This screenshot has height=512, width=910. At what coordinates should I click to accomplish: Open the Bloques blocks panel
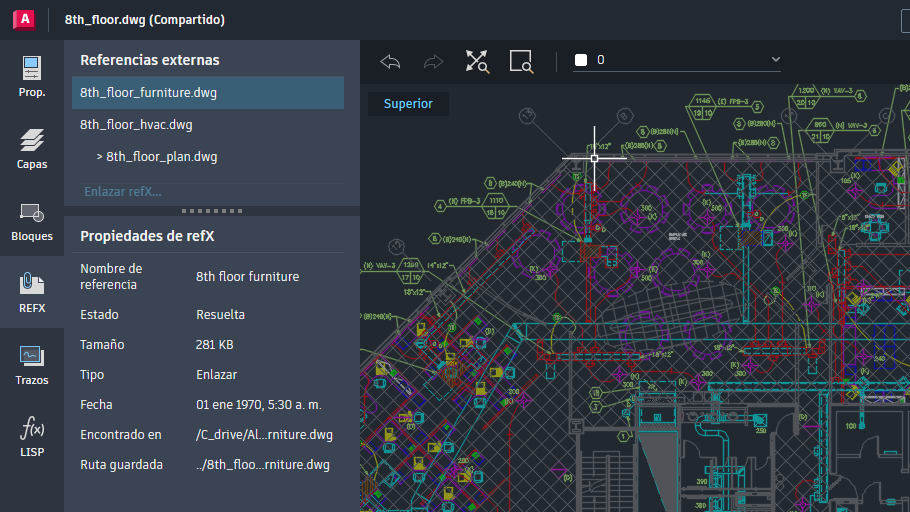point(32,221)
